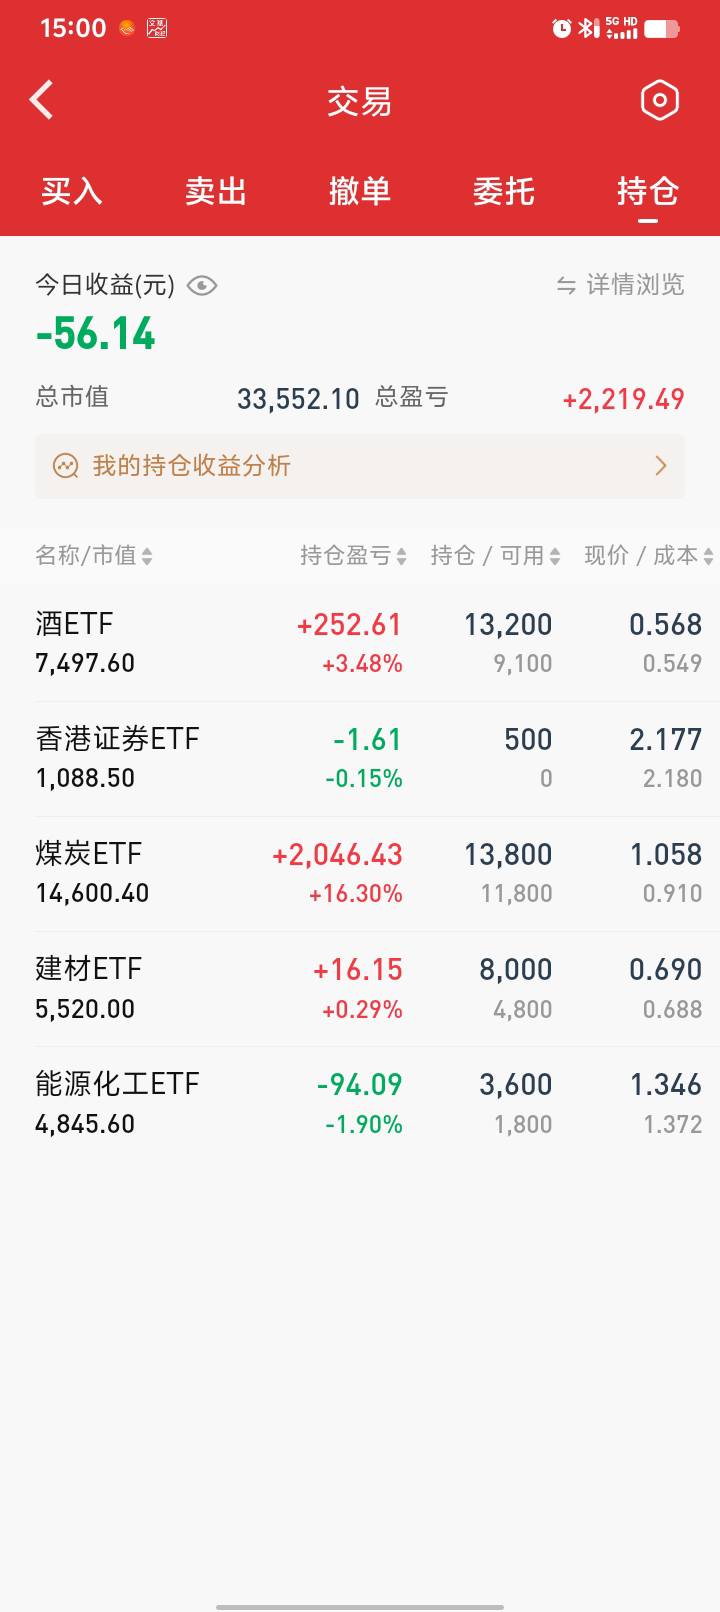Tap the holdings analysis chart icon
Viewport: 720px width, 1612px height.
pos(66,466)
